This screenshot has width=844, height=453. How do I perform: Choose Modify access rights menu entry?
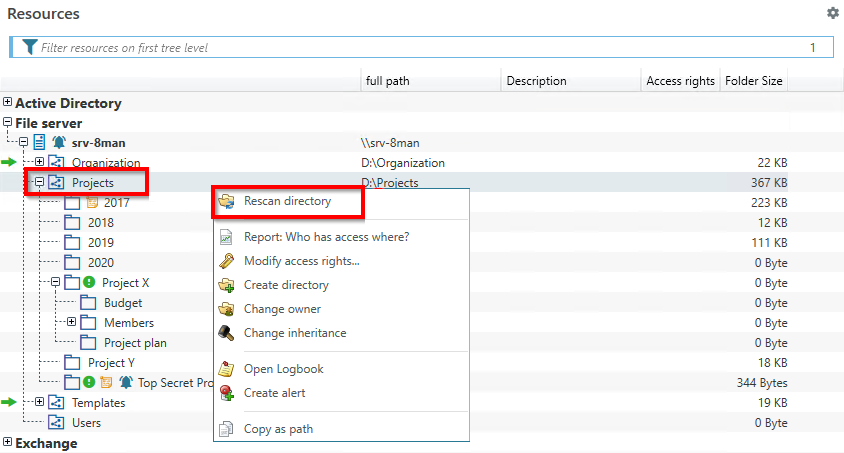301,261
